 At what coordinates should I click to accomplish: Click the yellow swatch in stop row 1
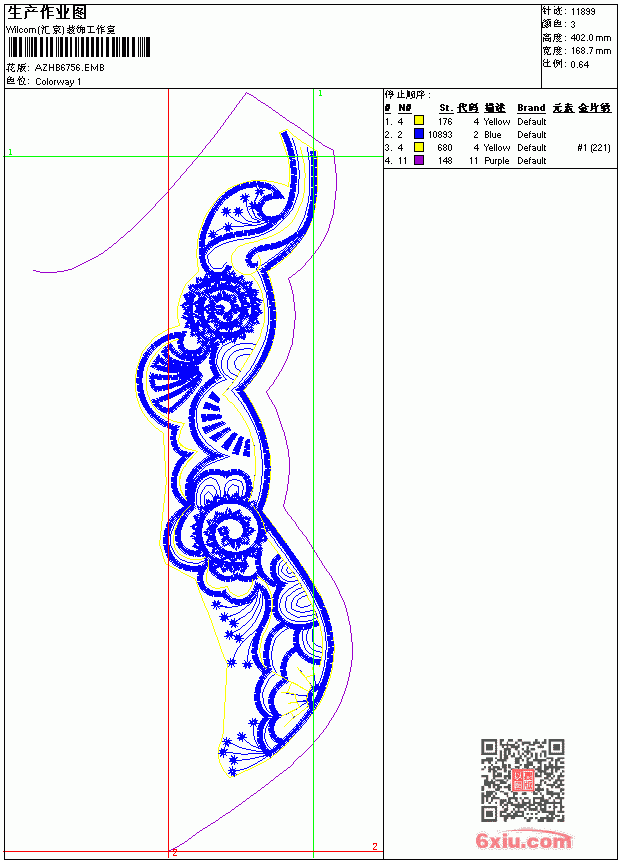(x=419, y=121)
